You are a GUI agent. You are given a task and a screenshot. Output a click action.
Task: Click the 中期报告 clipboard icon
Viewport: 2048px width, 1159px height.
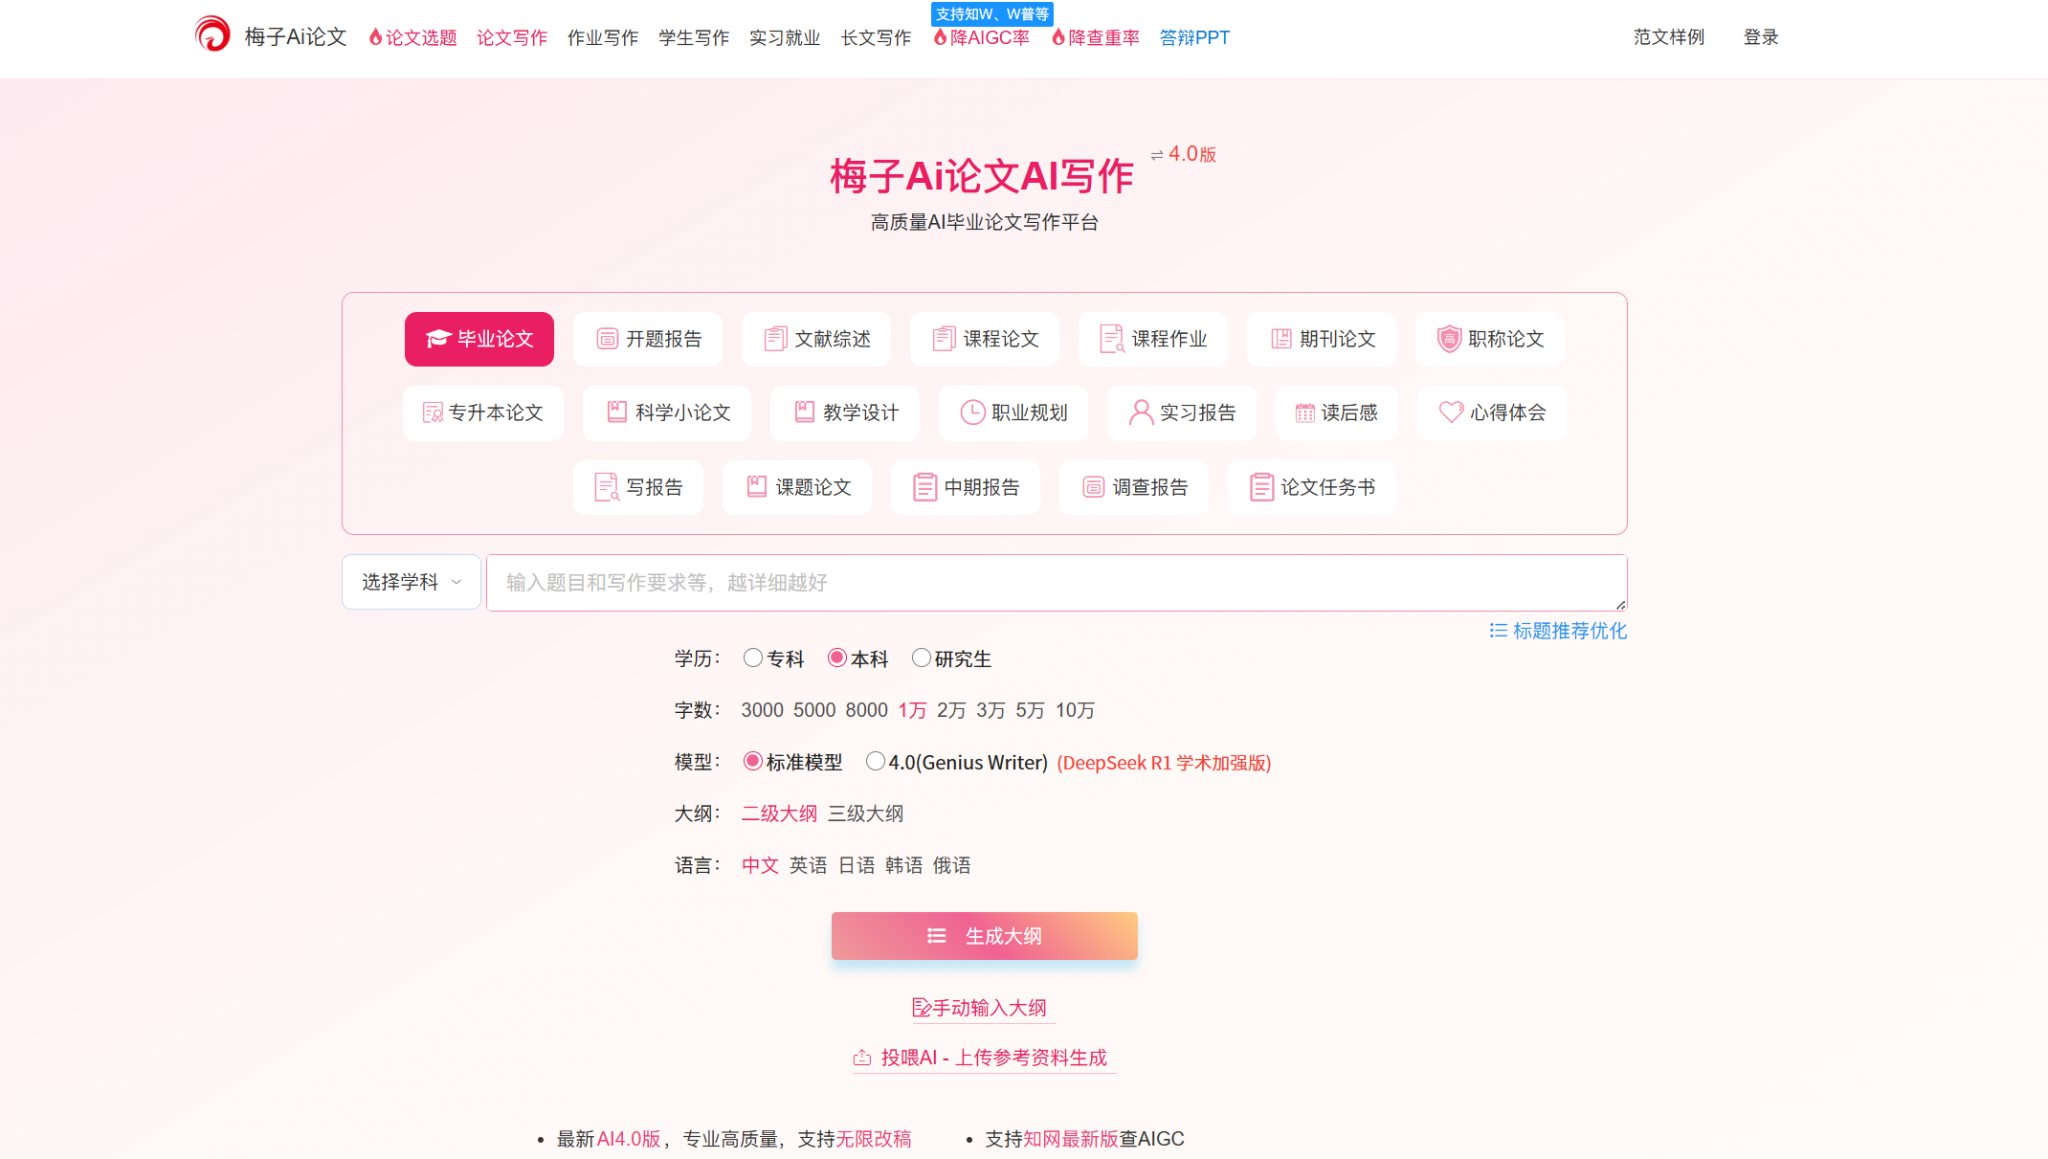point(925,487)
